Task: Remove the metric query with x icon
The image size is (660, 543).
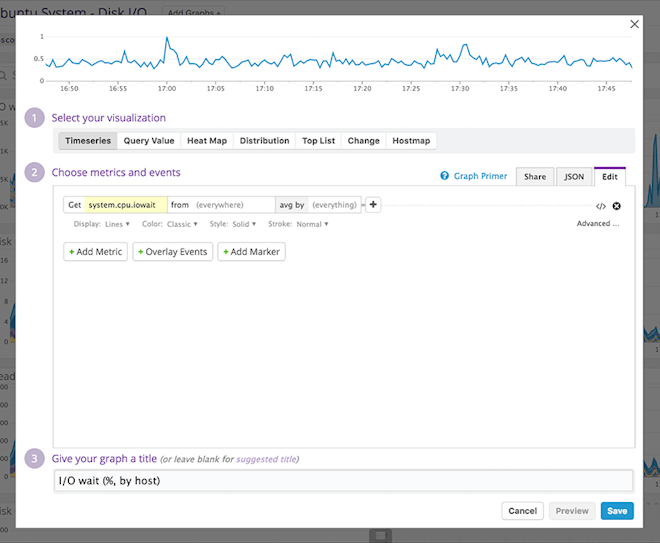Action: 616,206
